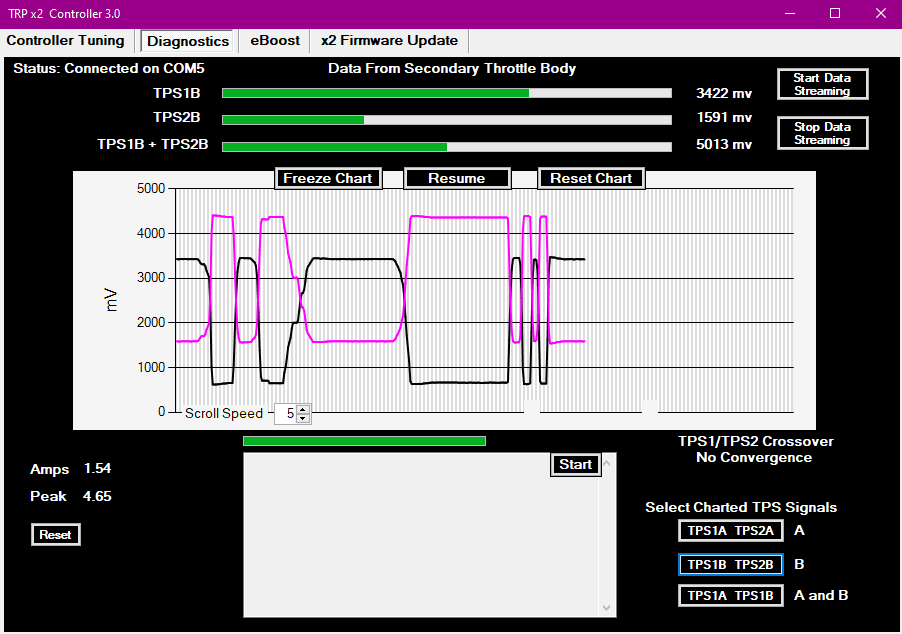Screen dimensions: 902x634
Task: Click the Data From Secondary Throttle Body heading
Action: 452,68
